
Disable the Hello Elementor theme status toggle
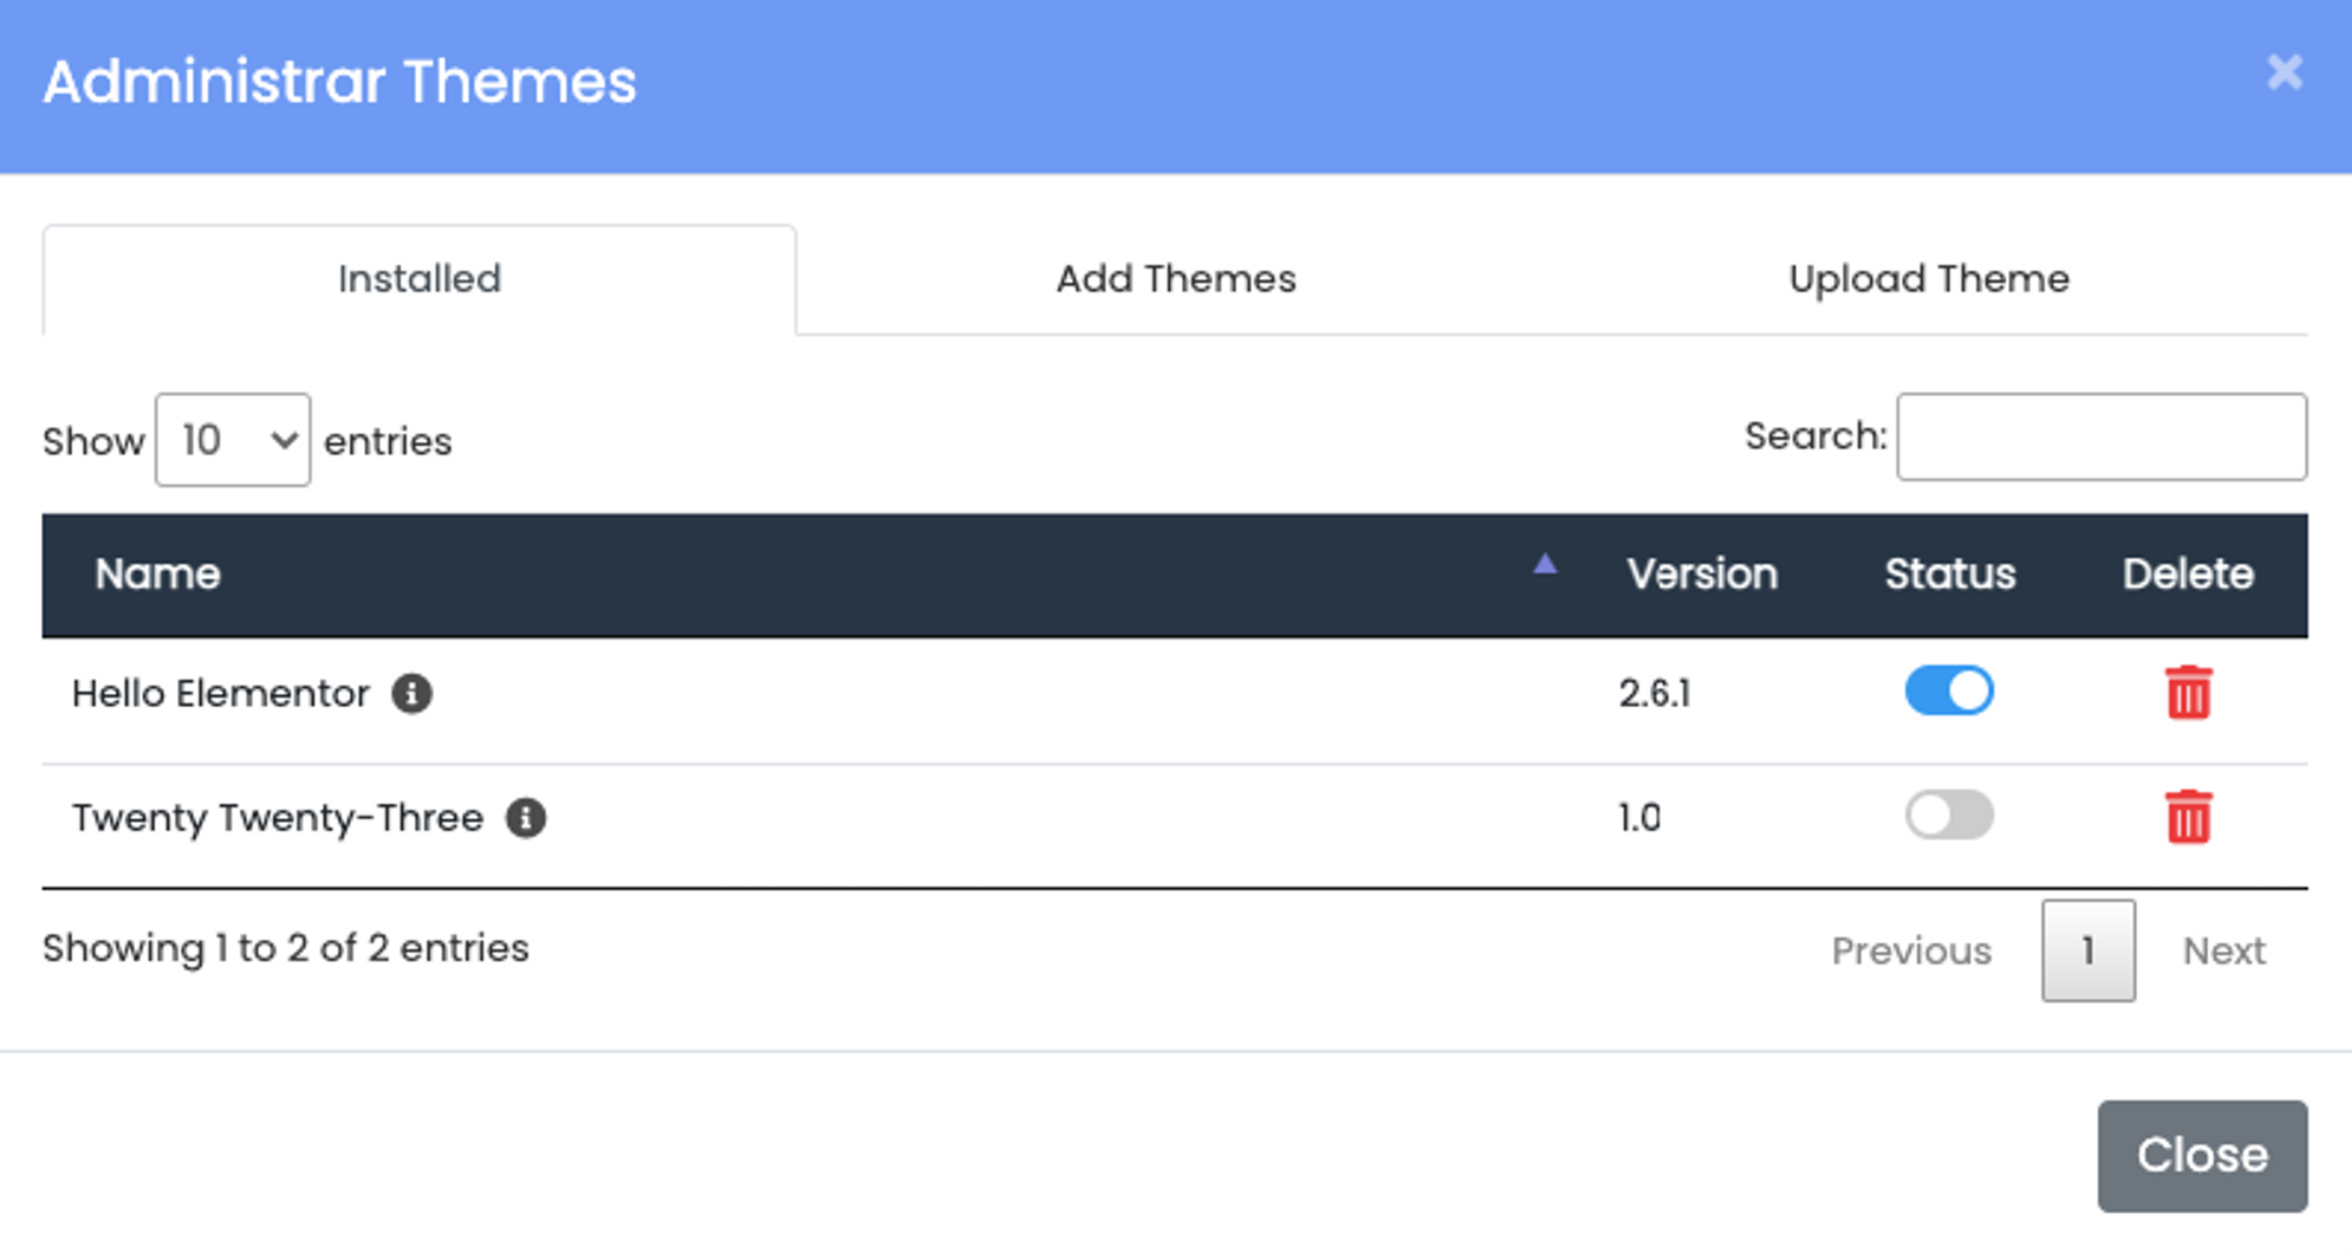(x=1949, y=691)
